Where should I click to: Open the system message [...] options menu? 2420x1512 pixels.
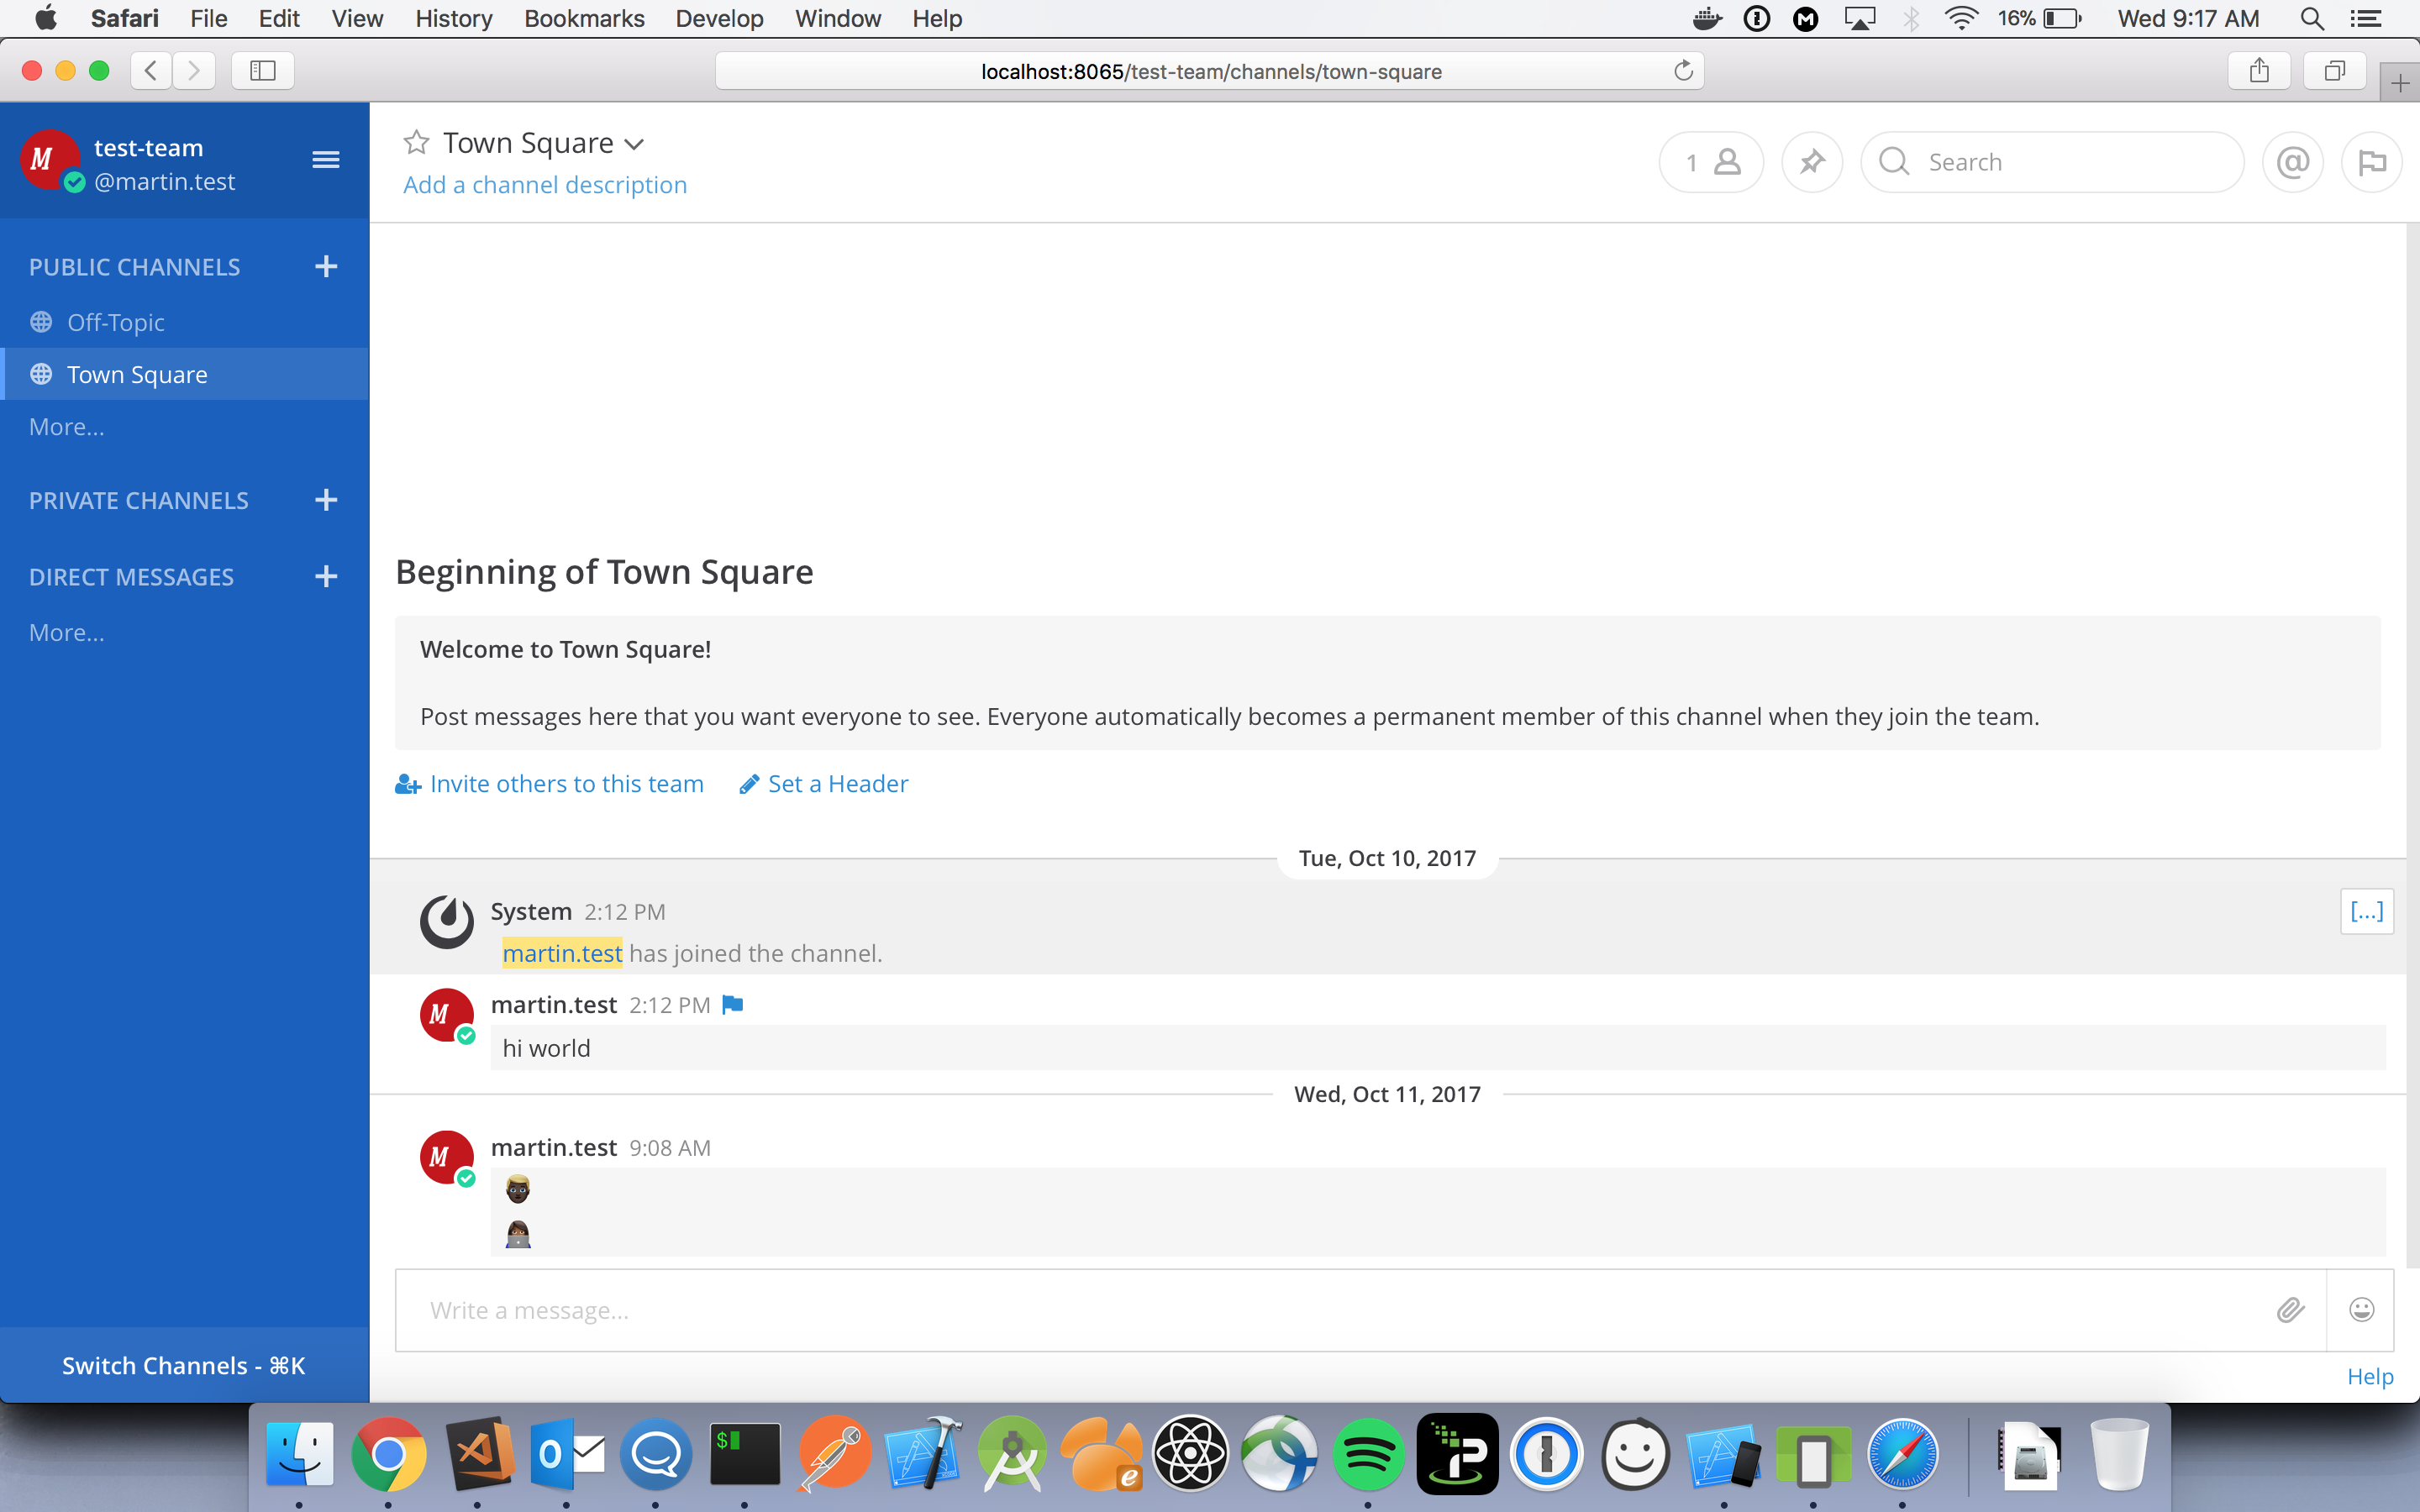click(x=2366, y=911)
